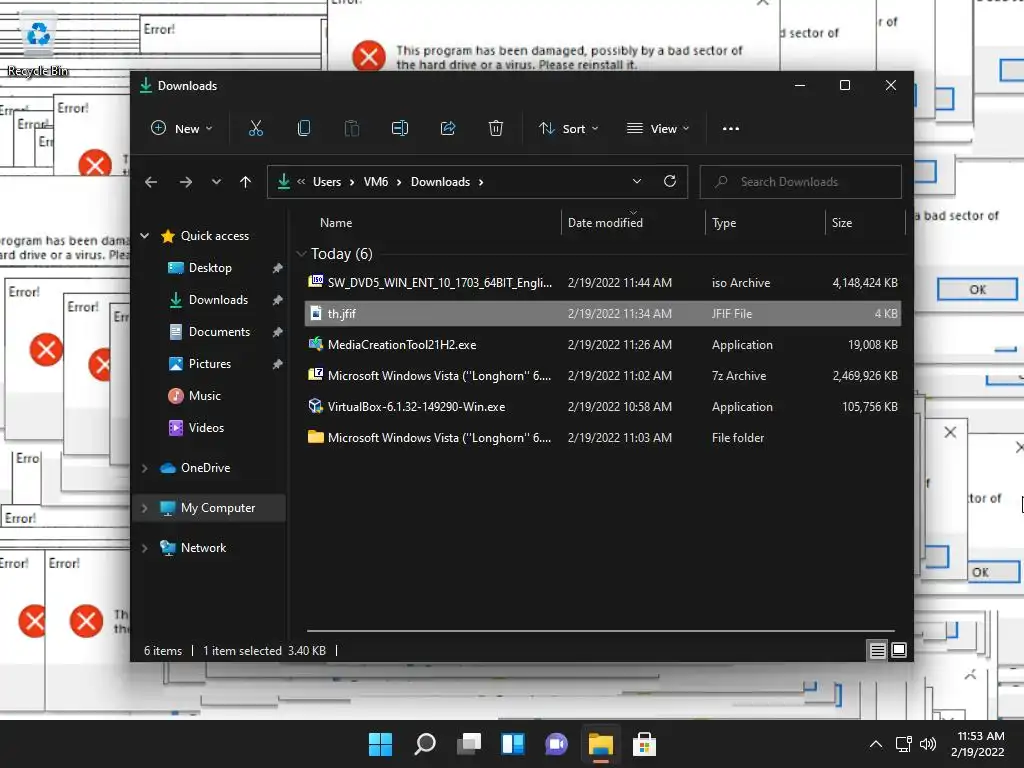Click the horizontal scrollbar in file list
Image resolution: width=1024 pixels, height=768 pixels.
coord(601,631)
